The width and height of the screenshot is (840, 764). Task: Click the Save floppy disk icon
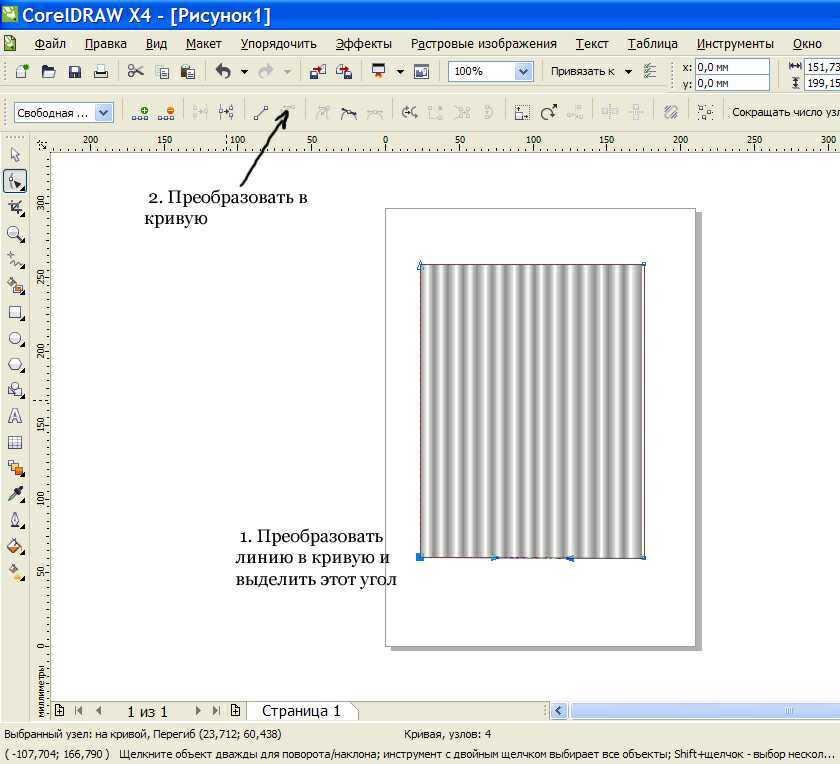[x=74, y=72]
